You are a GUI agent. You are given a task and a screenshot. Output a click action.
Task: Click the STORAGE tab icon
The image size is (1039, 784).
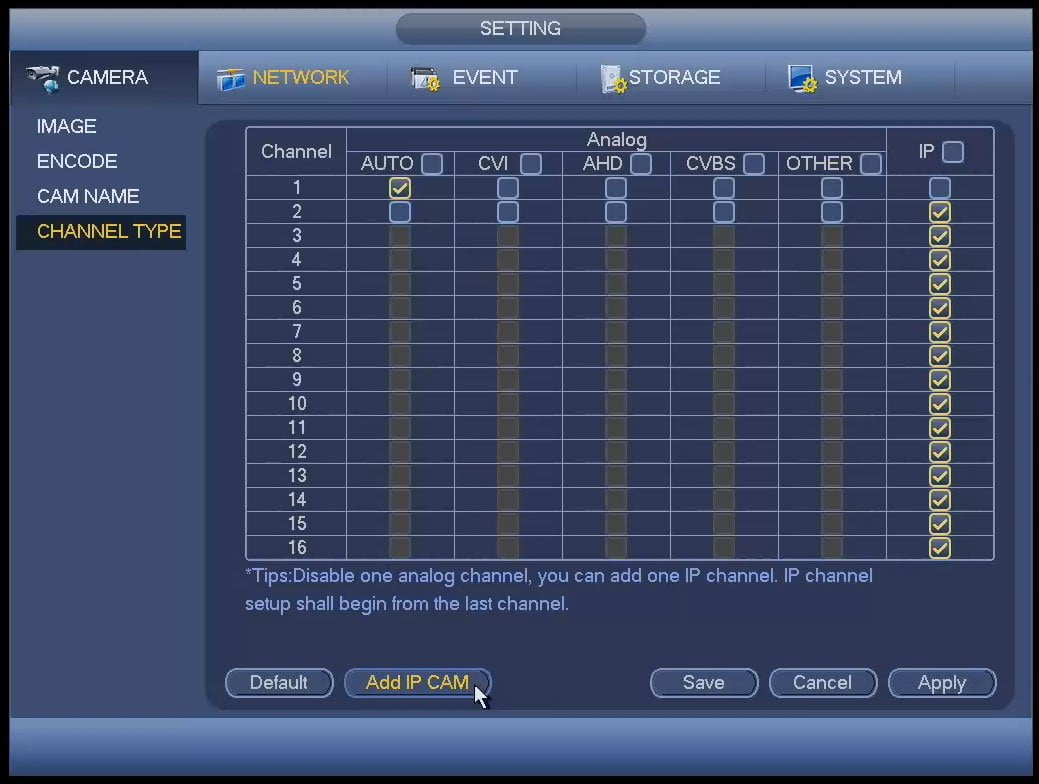coord(613,80)
